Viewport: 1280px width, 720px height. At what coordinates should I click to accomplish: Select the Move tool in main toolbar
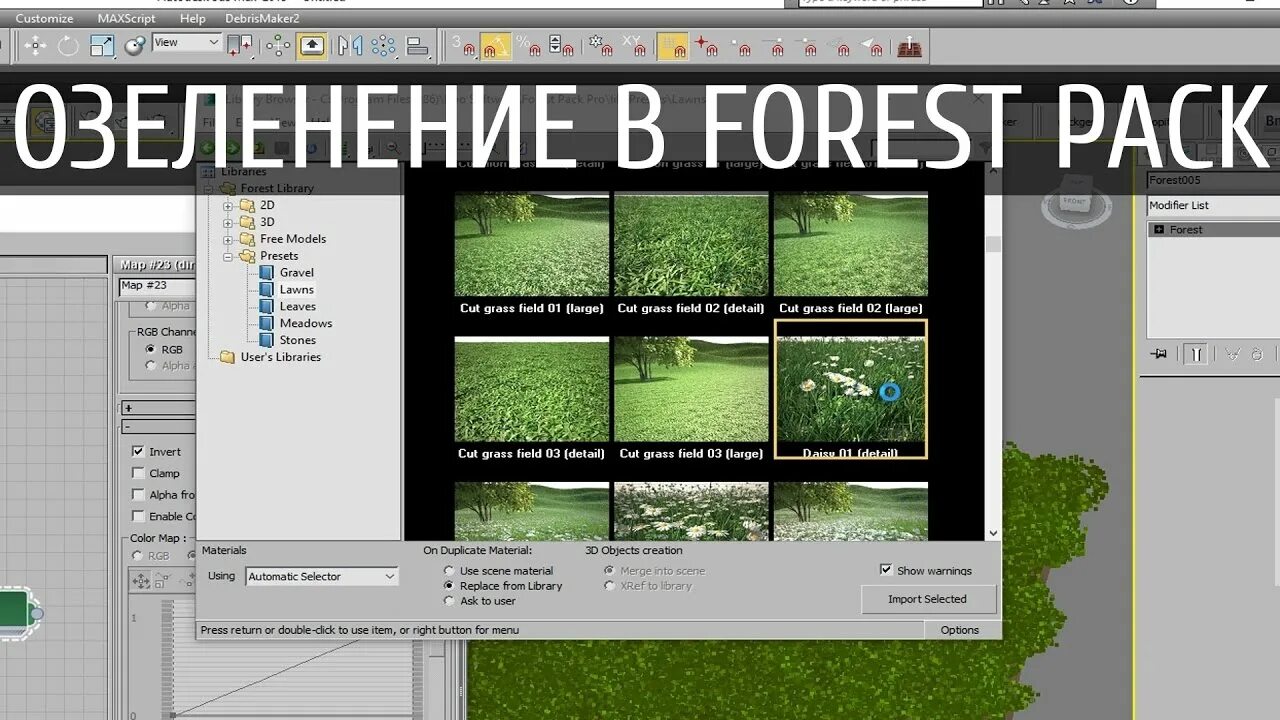click(36, 45)
